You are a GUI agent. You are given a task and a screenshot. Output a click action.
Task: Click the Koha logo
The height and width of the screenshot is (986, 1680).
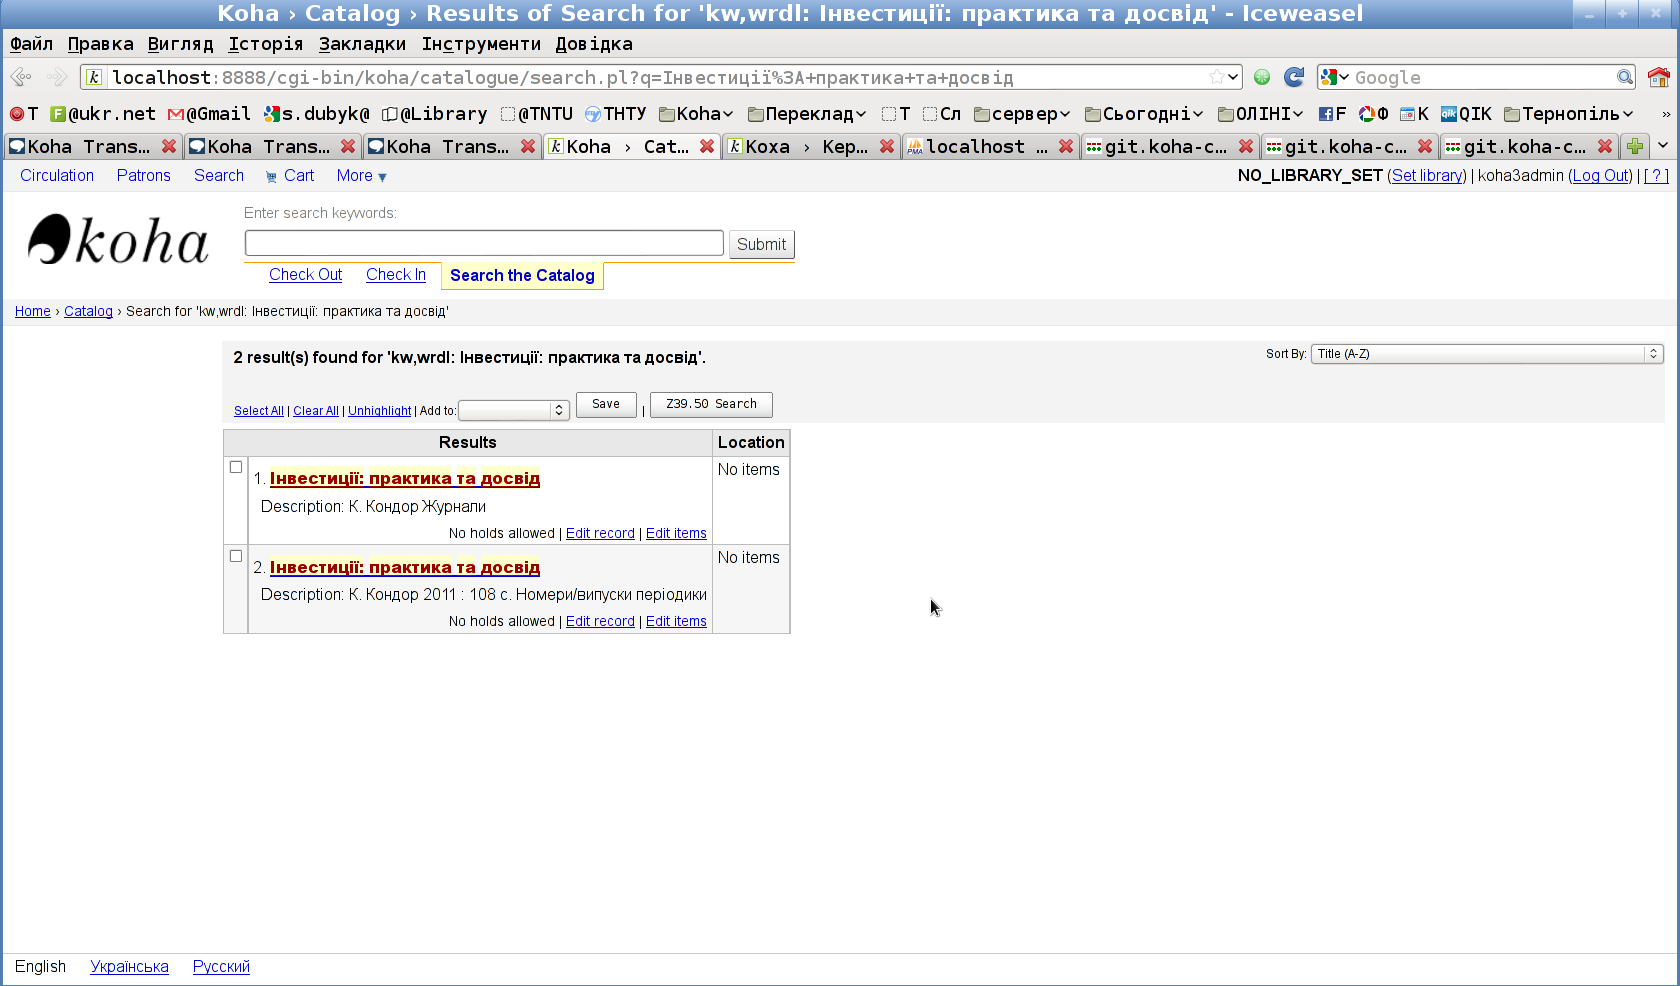click(x=118, y=241)
